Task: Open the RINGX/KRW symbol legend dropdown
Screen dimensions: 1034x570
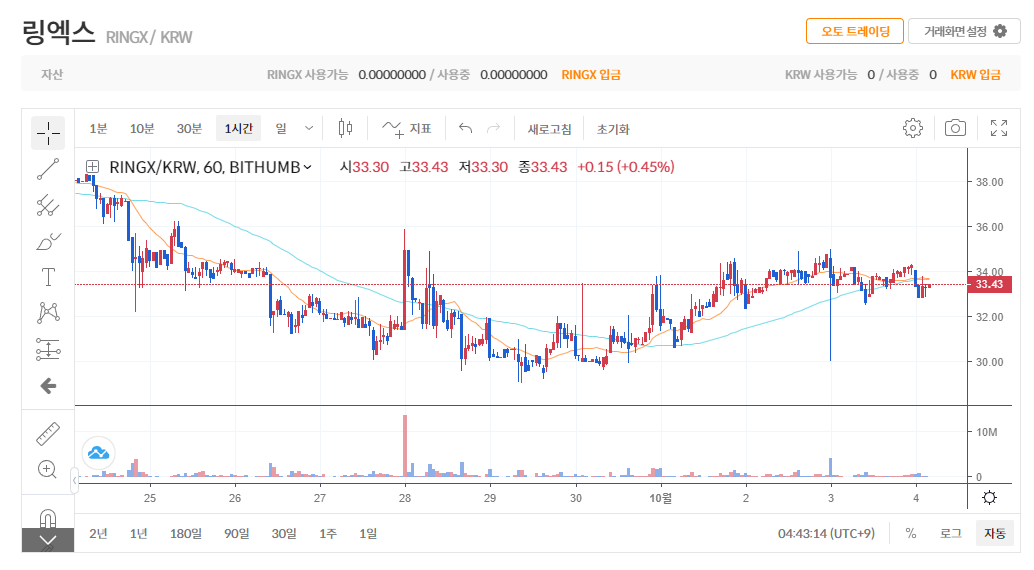Action: tap(307, 168)
